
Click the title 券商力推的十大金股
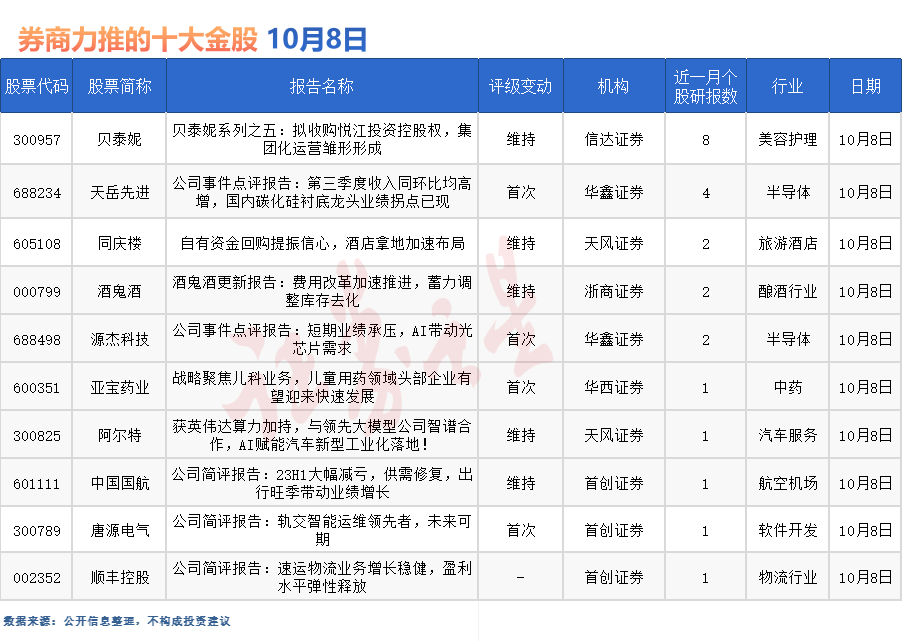coord(137,40)
